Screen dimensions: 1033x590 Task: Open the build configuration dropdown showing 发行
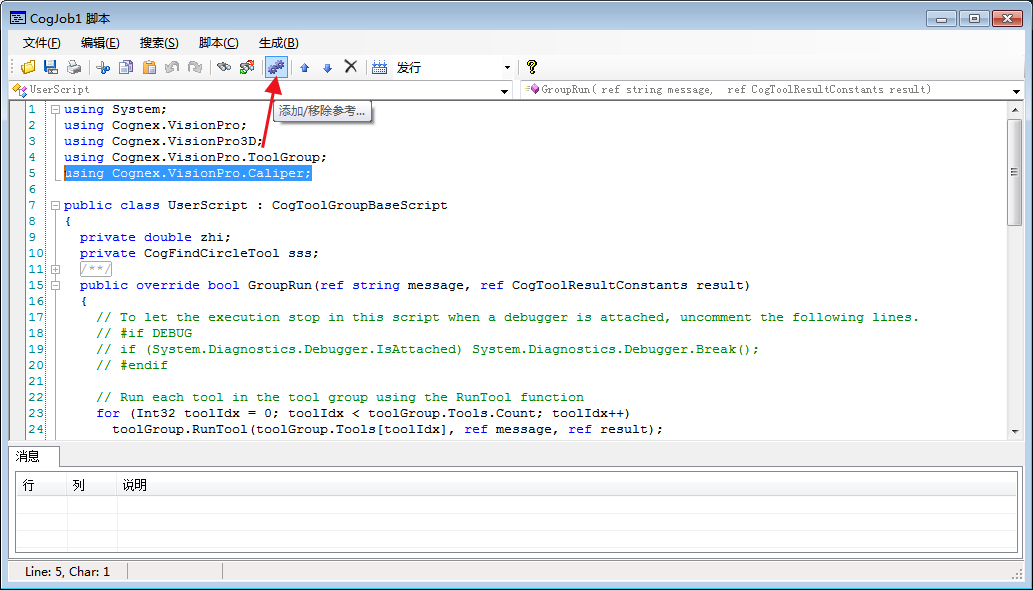pos(507,68)
